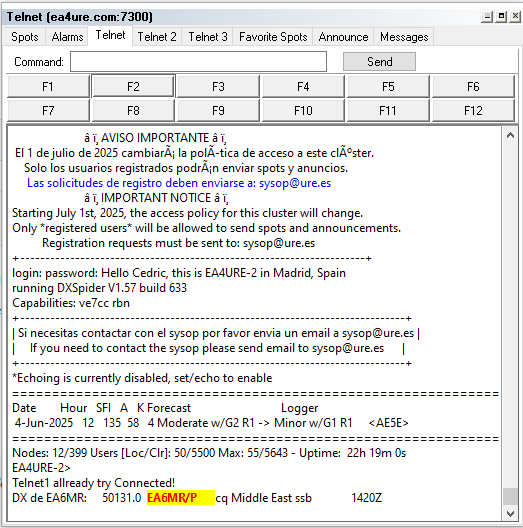Click the 'Nodes: 12/399 Users' status line

pyautogui.click(x=209, y=453)
